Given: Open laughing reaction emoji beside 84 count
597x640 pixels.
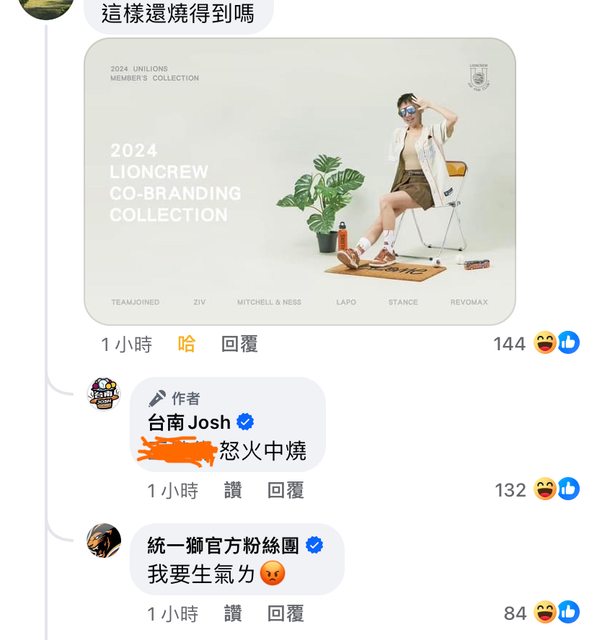Looking at the screenshot, I should (x=545, y=612).
